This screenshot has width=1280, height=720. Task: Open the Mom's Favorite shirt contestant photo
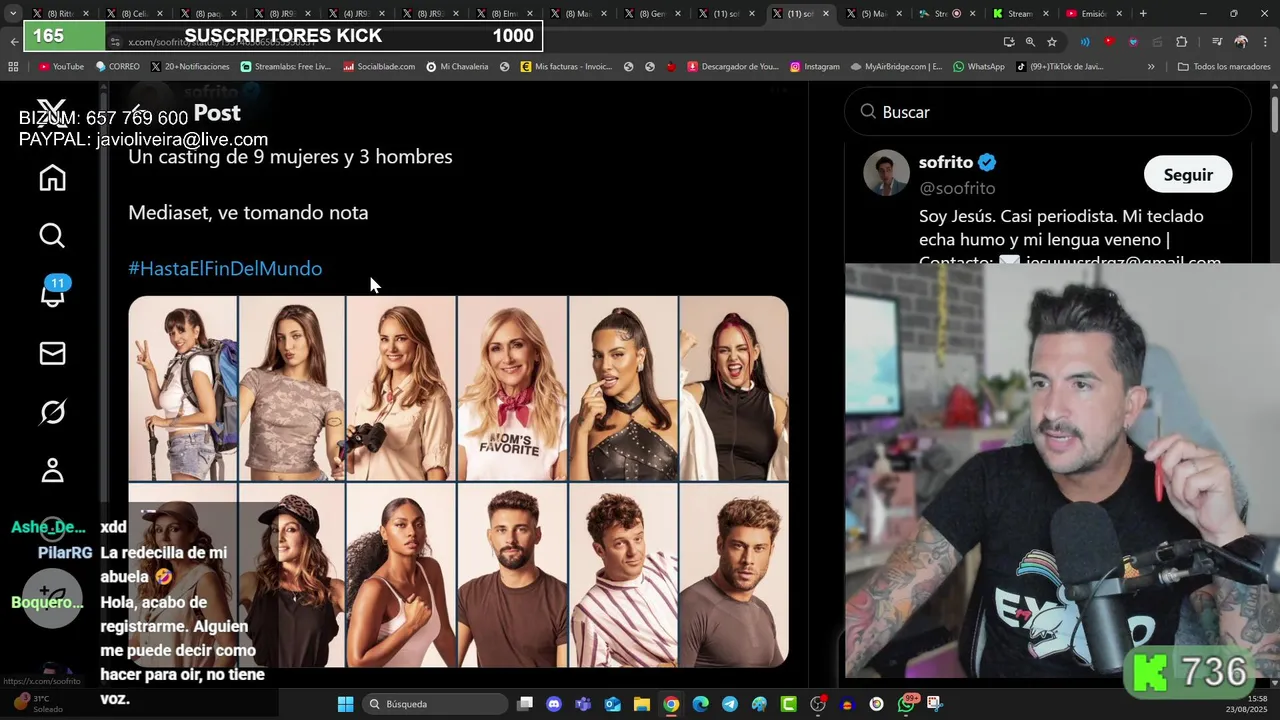pyautogui.click(x=512, y=388)
